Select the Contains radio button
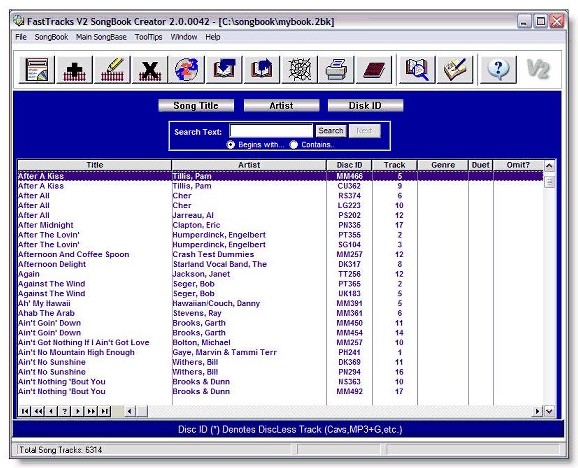 293,145
